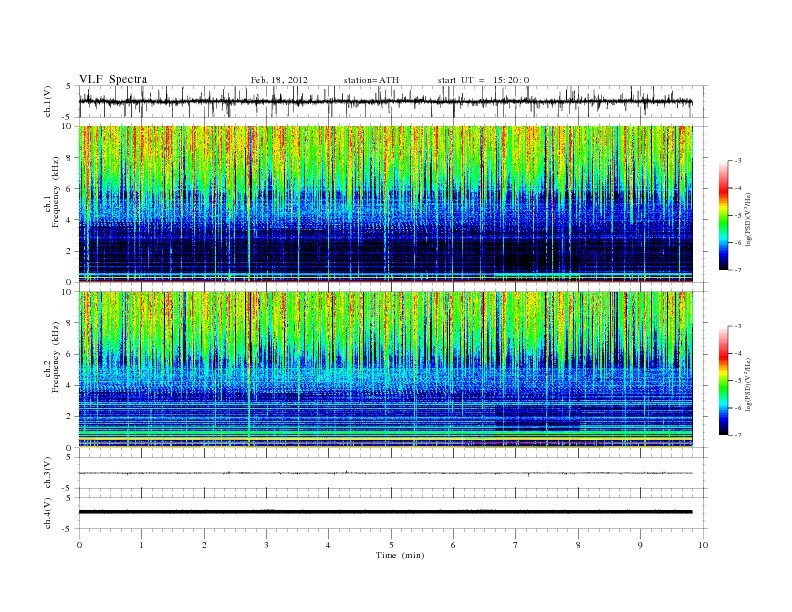
Task: Click the ch.1 color bar "log(PSD)(V²/Hz)" label
Action: [x=748, y=218]
